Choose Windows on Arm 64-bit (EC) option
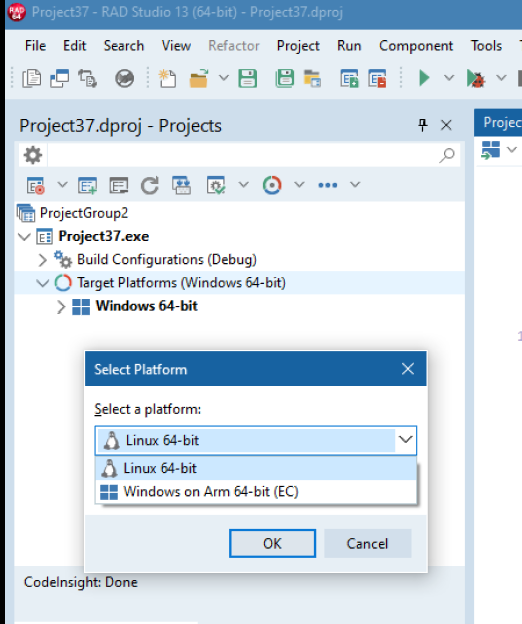Screen dimensions: 522x624 tap(256, 492)
